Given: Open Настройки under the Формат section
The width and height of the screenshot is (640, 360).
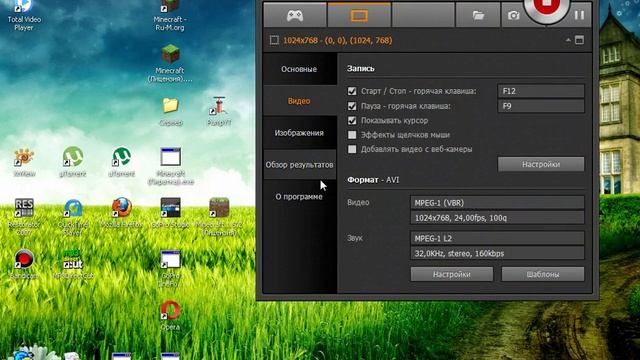Looking at the screenshot, I should pos(452,274).
